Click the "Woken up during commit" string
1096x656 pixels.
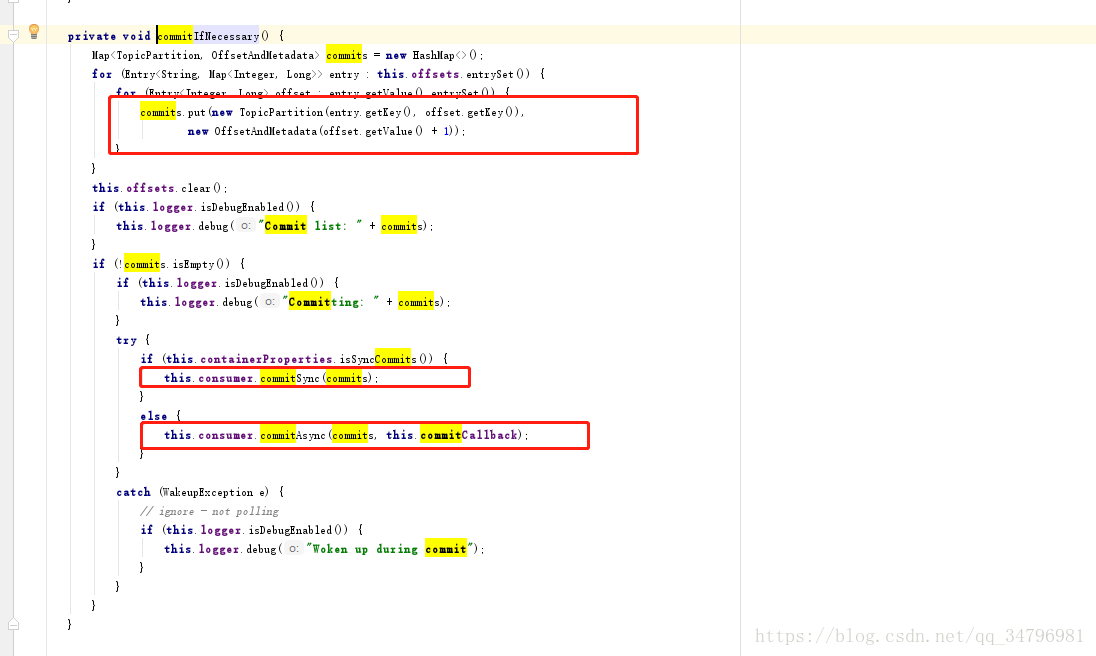tap(400, 548)
